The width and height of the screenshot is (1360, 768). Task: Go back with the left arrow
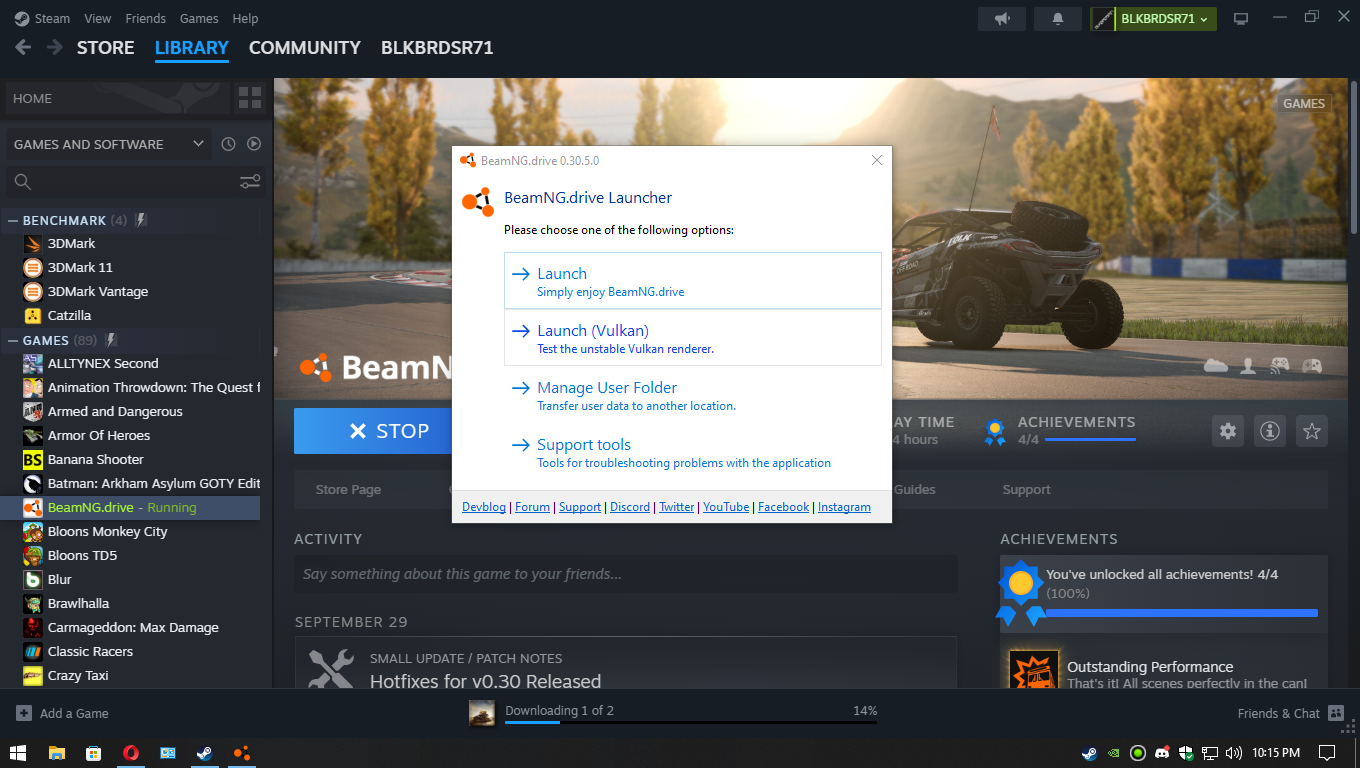point(23,47)
